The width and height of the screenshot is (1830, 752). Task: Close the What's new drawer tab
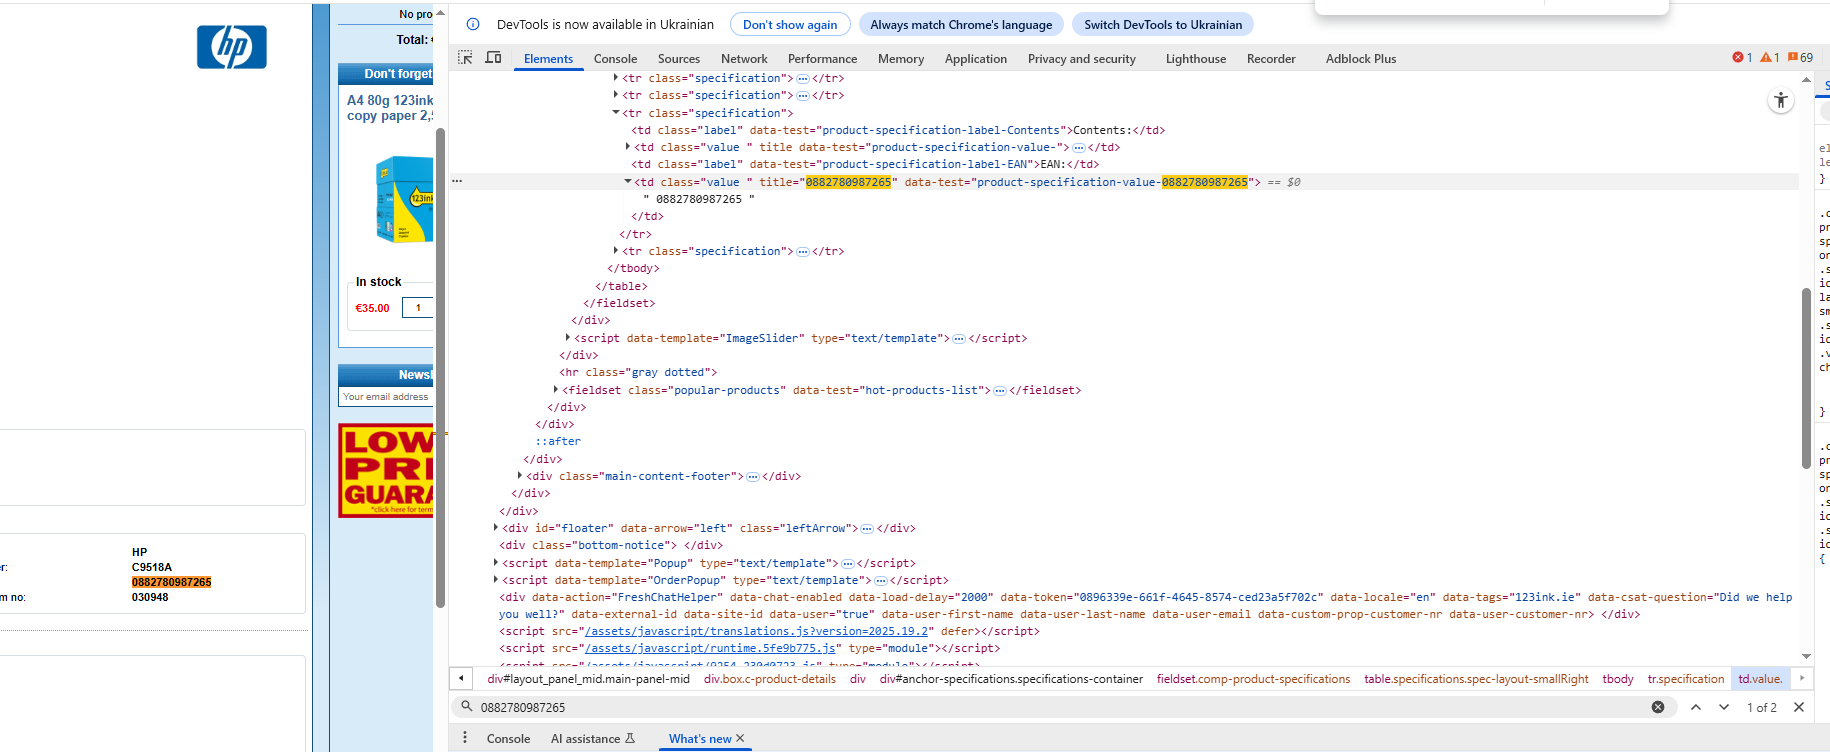pos(740,738)
